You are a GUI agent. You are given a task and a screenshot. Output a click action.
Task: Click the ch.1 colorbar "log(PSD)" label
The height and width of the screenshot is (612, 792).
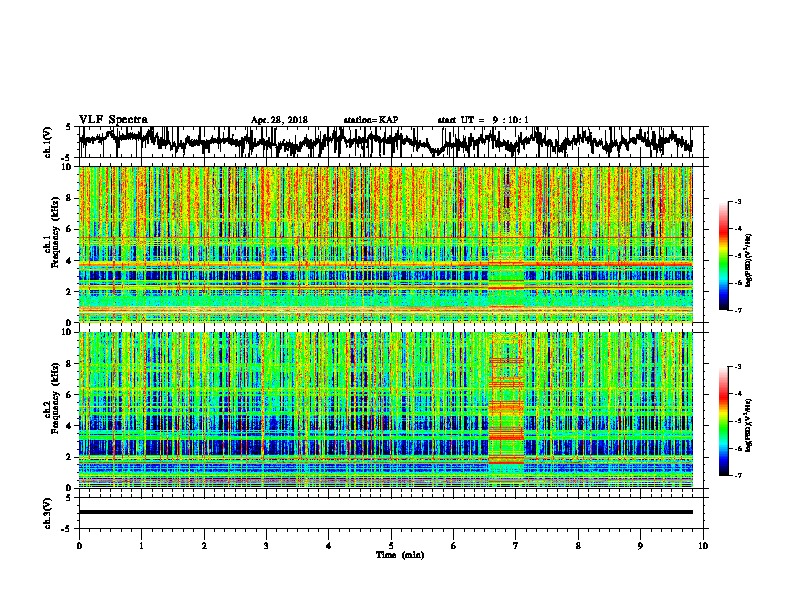748,261
